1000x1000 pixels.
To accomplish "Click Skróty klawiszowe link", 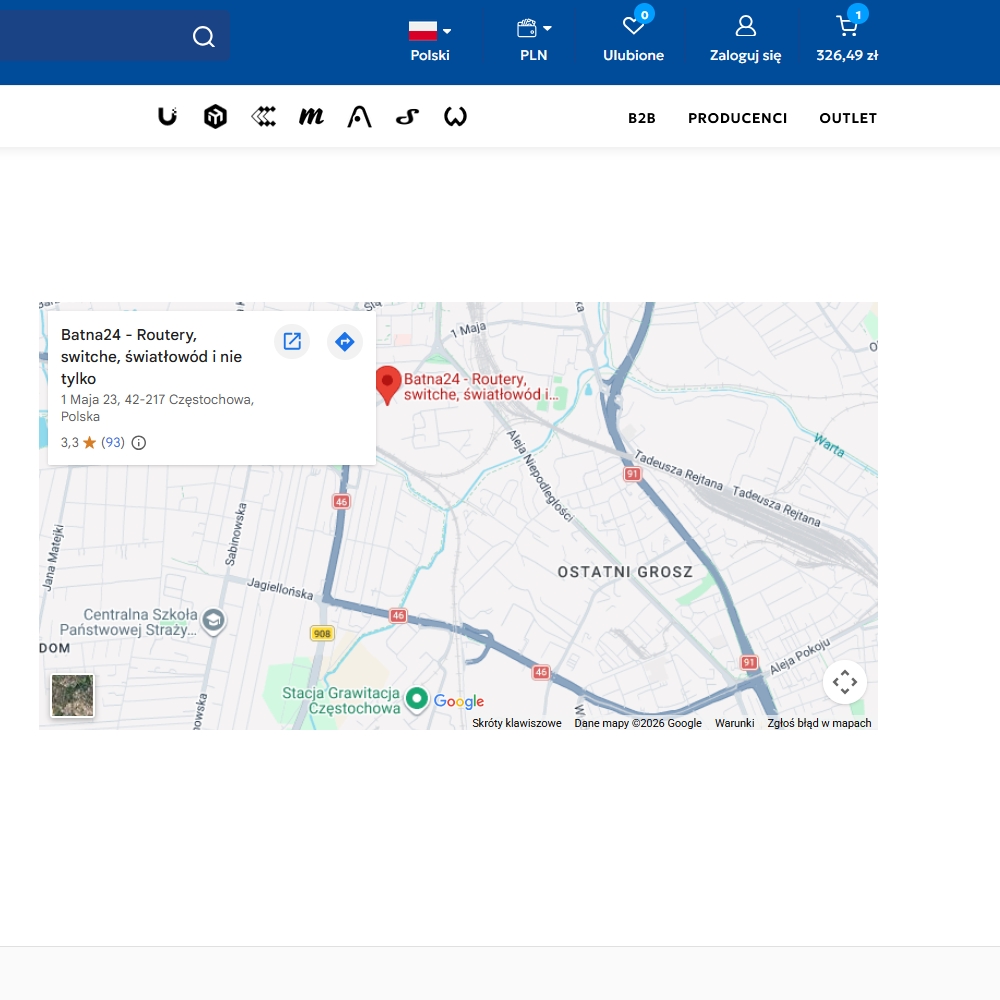I will [517, 723].
